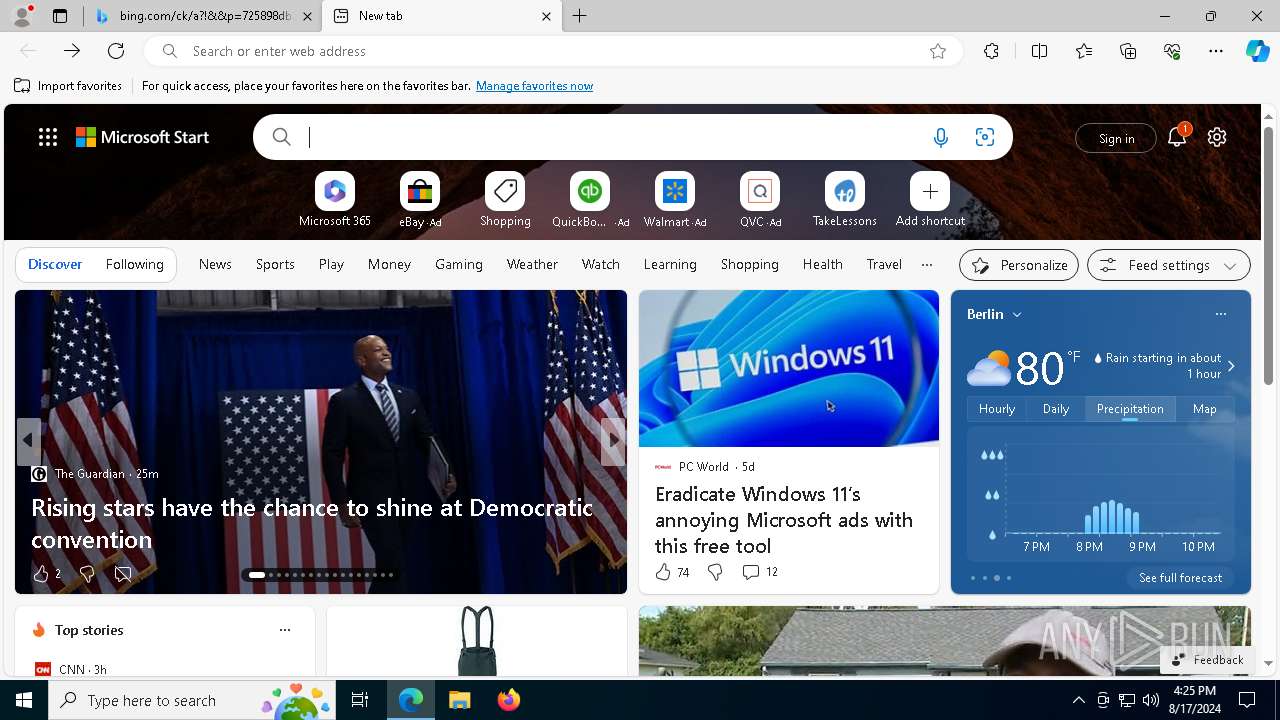Image resolution: width=1280 pixels, height=720 pixels.
Task: Click the Sign in button
Action: coord(1116,139)
